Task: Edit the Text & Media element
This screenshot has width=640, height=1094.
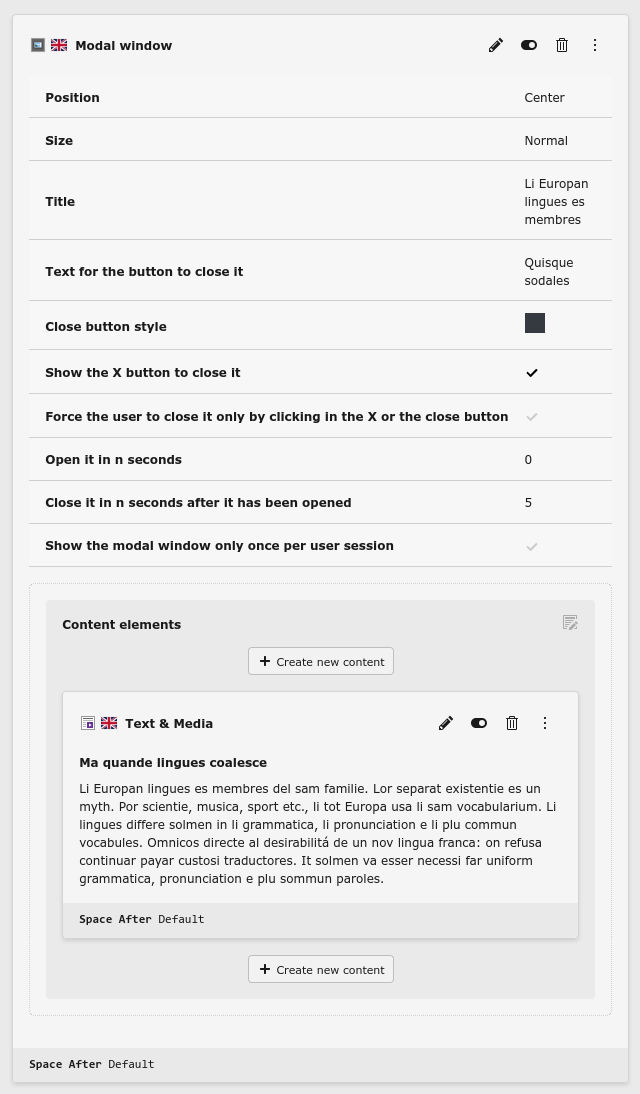Action: 446,723
